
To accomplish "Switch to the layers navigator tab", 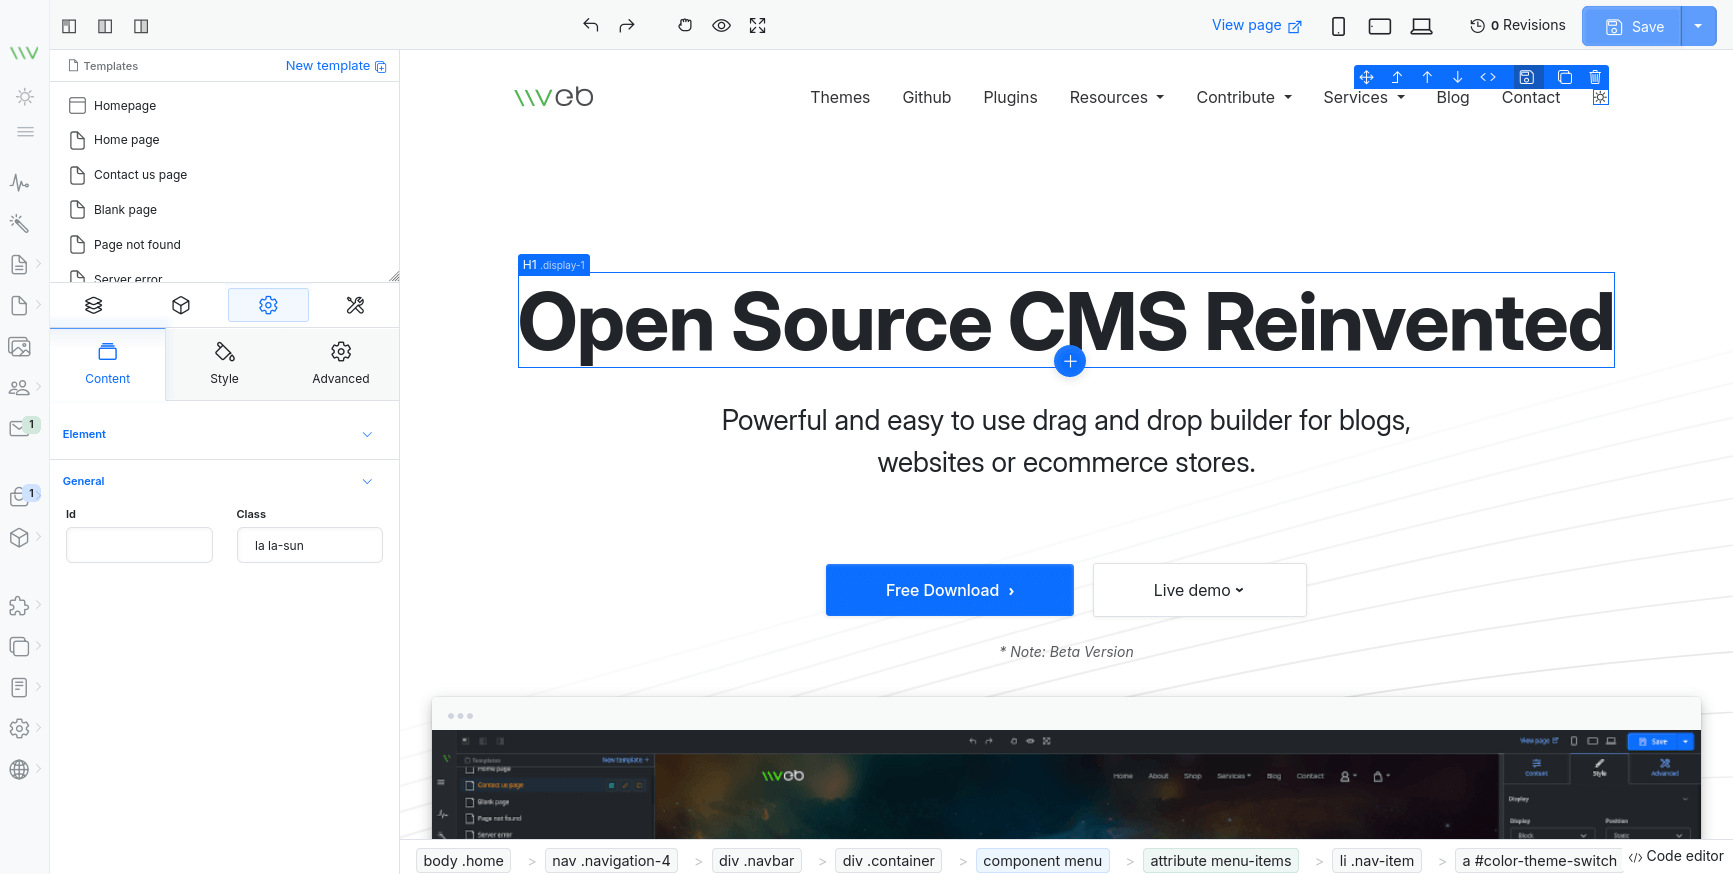I will click(x=94, y=305).
